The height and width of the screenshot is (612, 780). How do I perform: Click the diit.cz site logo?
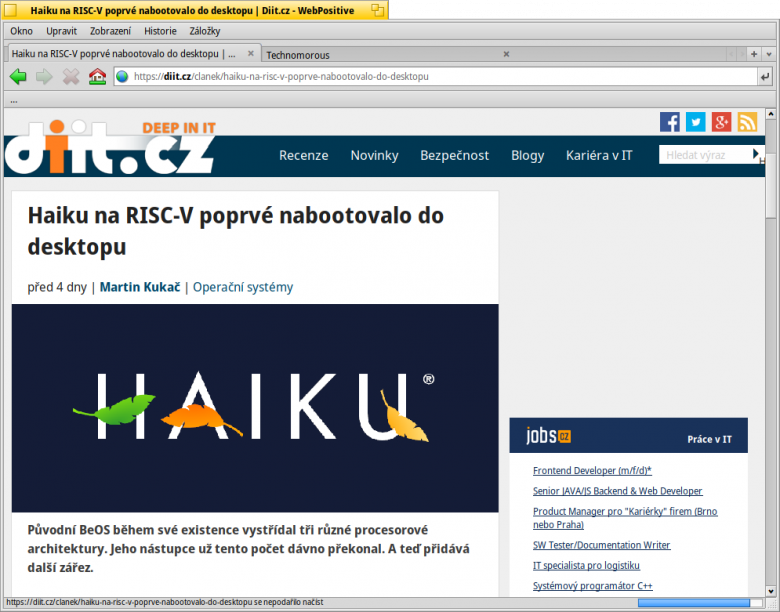pos(109,147)
